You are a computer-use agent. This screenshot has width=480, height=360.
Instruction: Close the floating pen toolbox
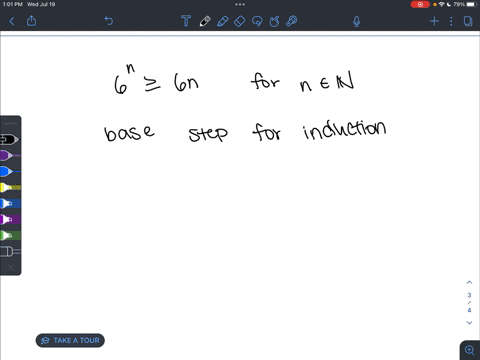click(11, 268)
